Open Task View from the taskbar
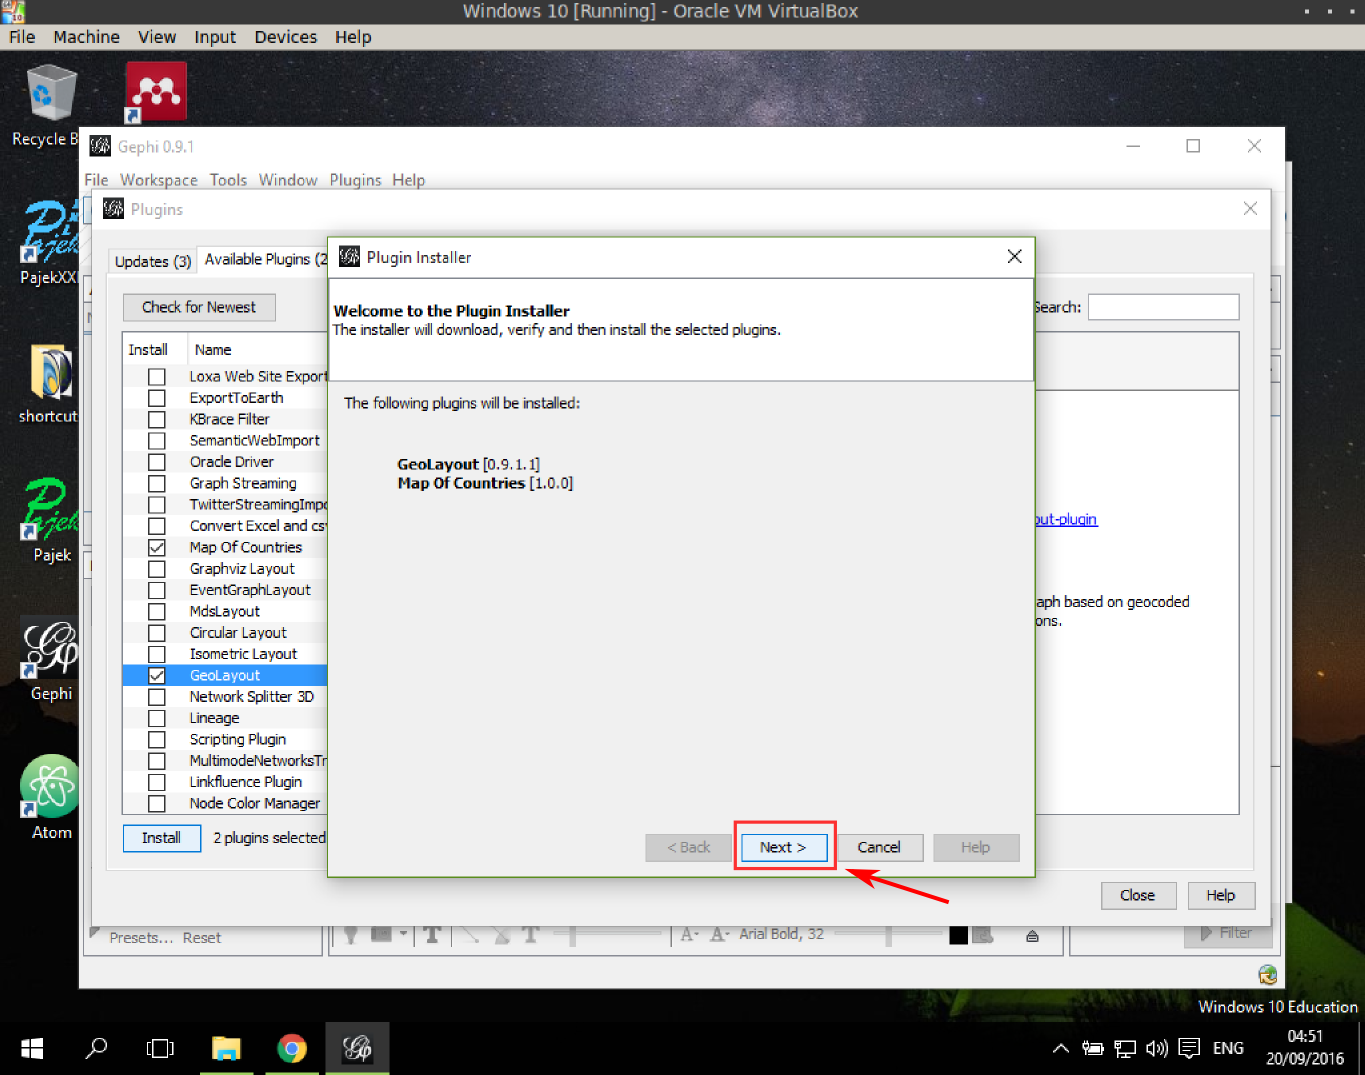The height and width of the screenshot is (1075, 1365). coord(160,1048)
